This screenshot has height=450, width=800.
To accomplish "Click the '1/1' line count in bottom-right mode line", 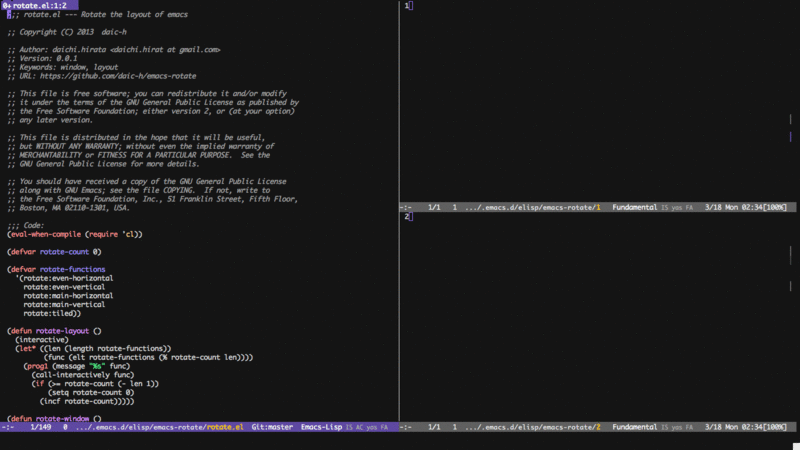I will 434,427.
